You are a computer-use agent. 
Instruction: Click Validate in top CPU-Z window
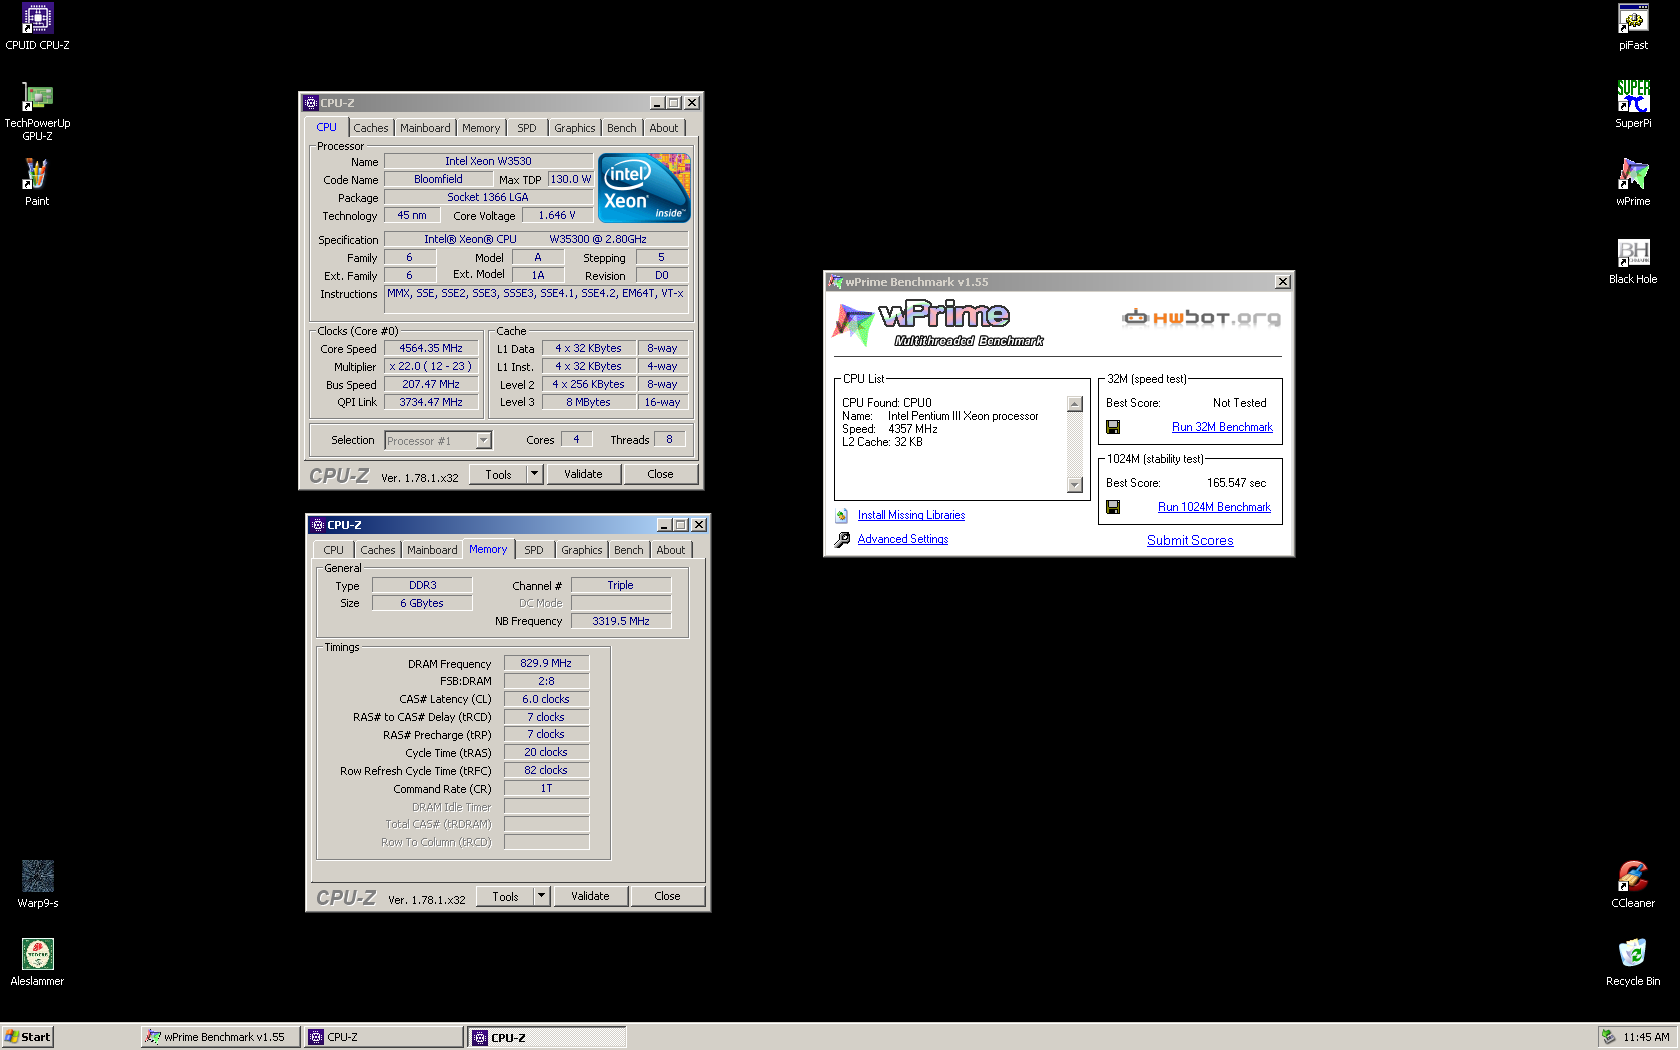pyautogui.click(x=583, y=474)
